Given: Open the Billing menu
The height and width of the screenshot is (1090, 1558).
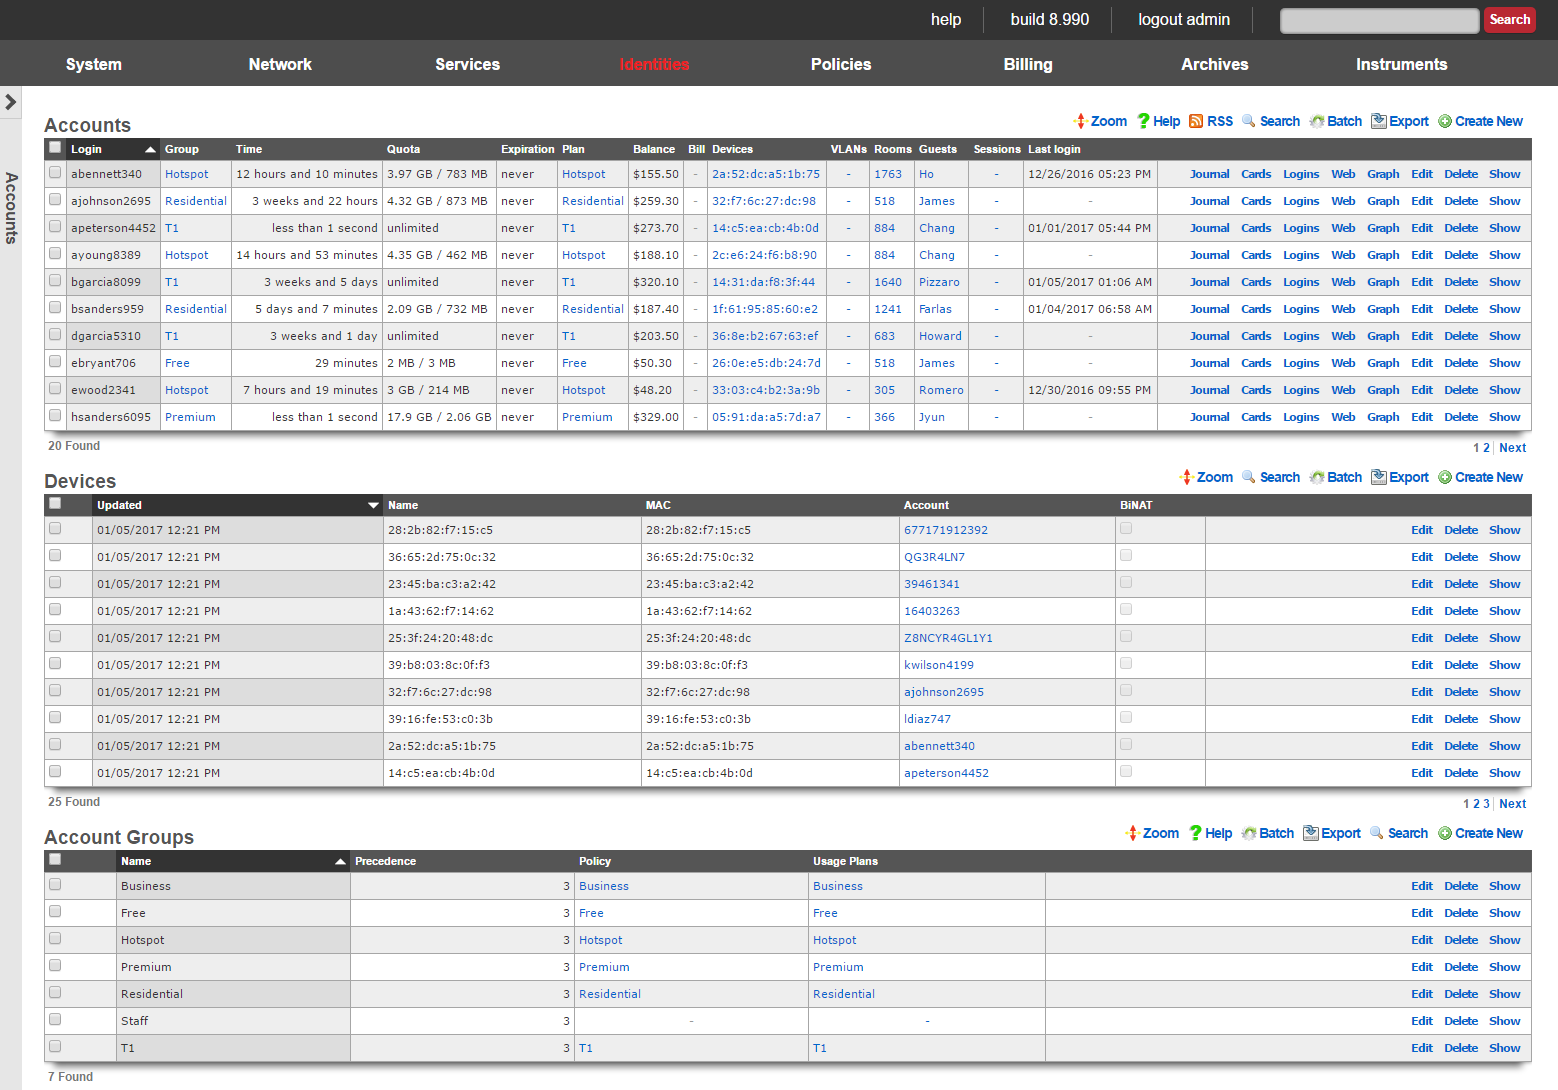Looking at the screenshot, I should point(1027,64).
